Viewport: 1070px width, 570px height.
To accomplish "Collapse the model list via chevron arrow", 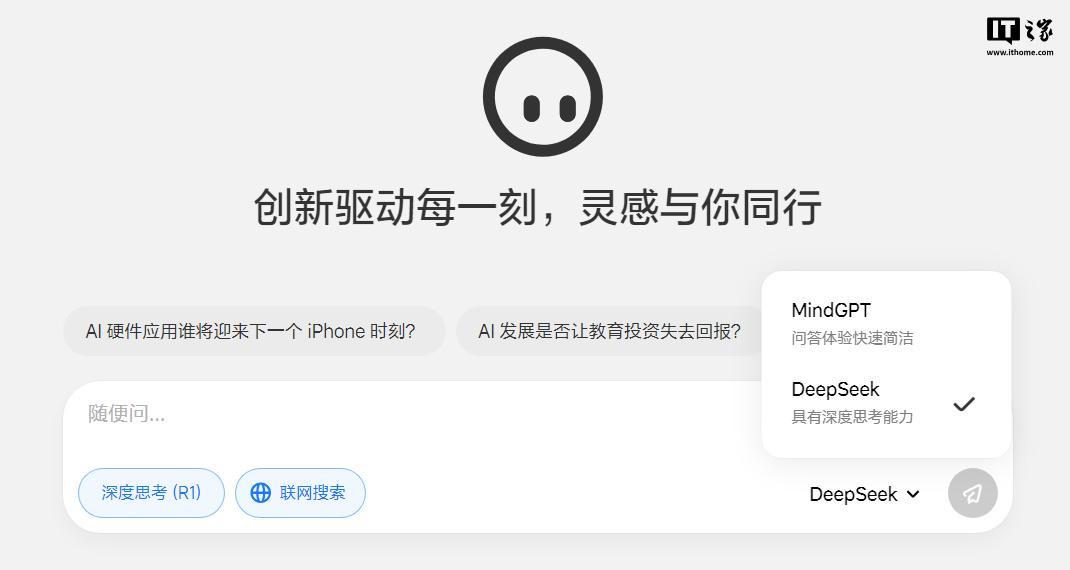I will point(913,494).
